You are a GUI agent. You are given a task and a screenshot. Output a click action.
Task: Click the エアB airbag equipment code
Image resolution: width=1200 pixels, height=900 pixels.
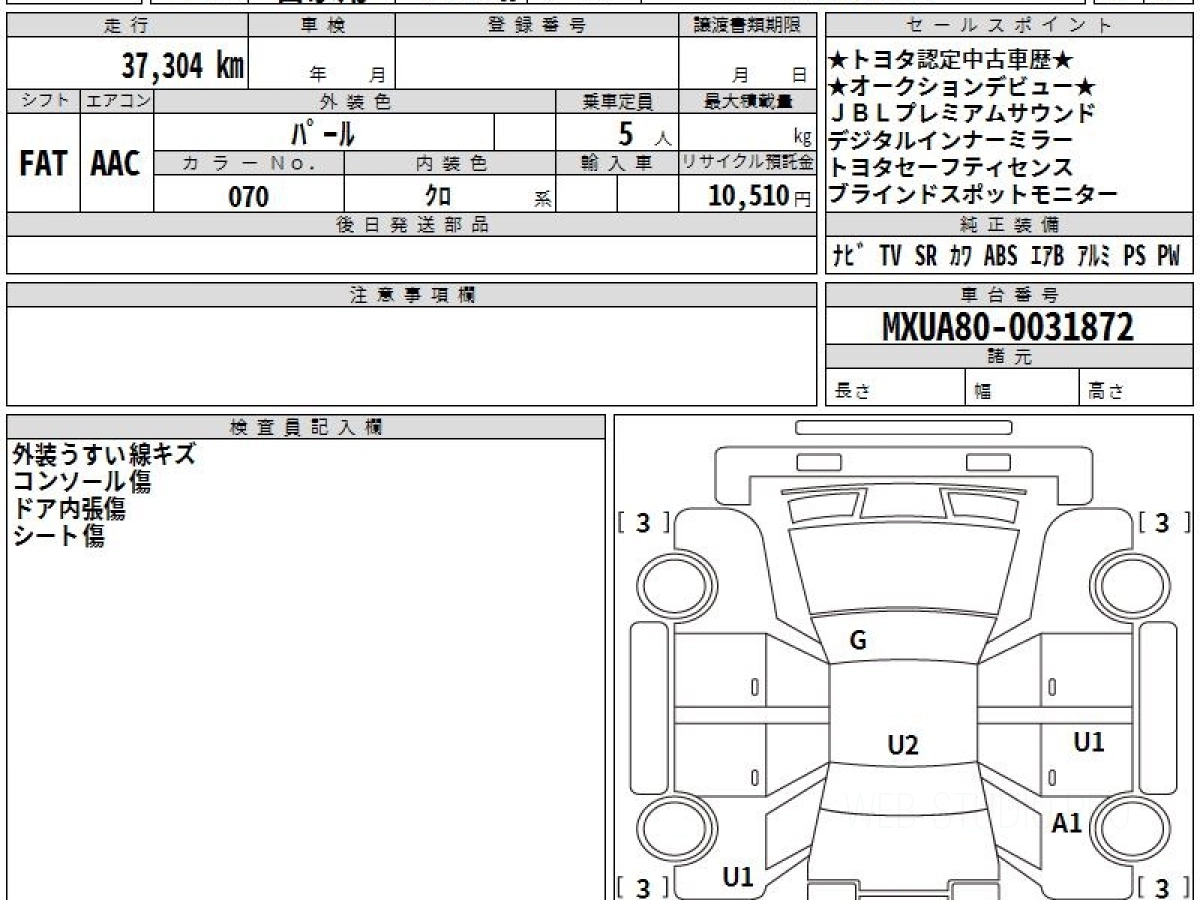(1045, 256)
